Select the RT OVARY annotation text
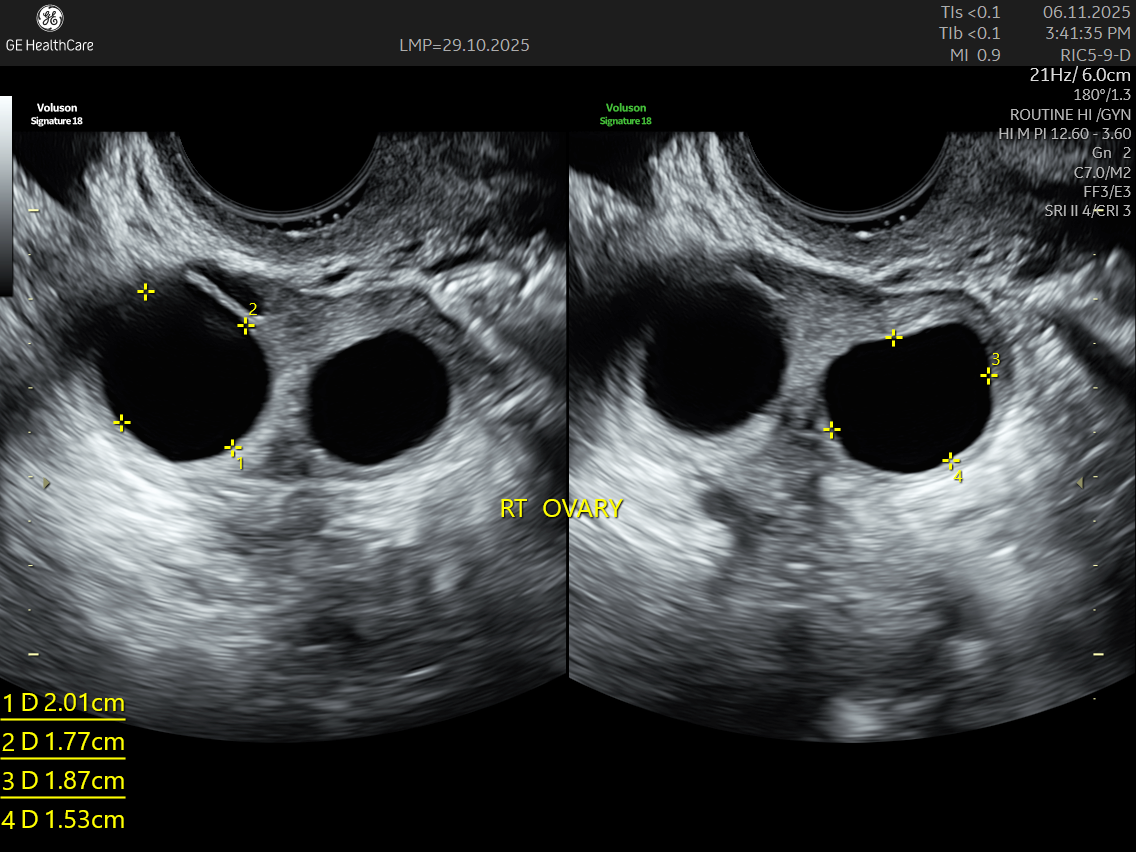The height and width of the screenshot is (852, 1136). pyautogui.click(x=561, y=508)
